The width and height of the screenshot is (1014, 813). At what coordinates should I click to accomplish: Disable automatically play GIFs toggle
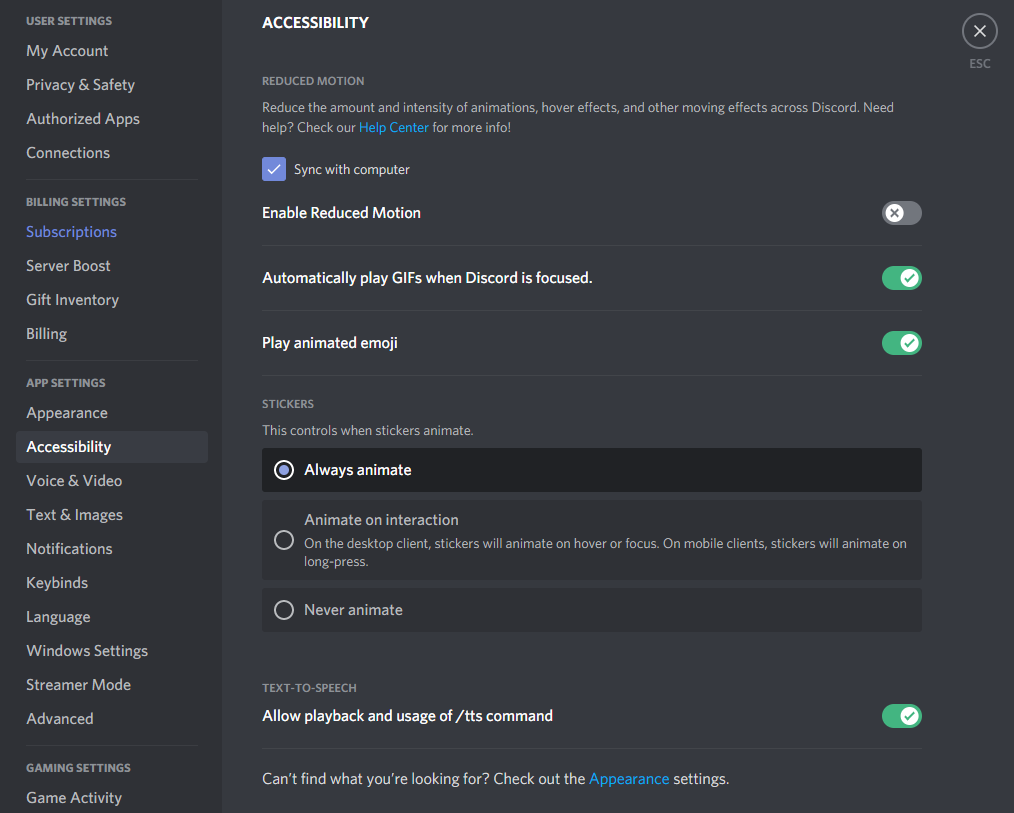(x=901, y=278)
